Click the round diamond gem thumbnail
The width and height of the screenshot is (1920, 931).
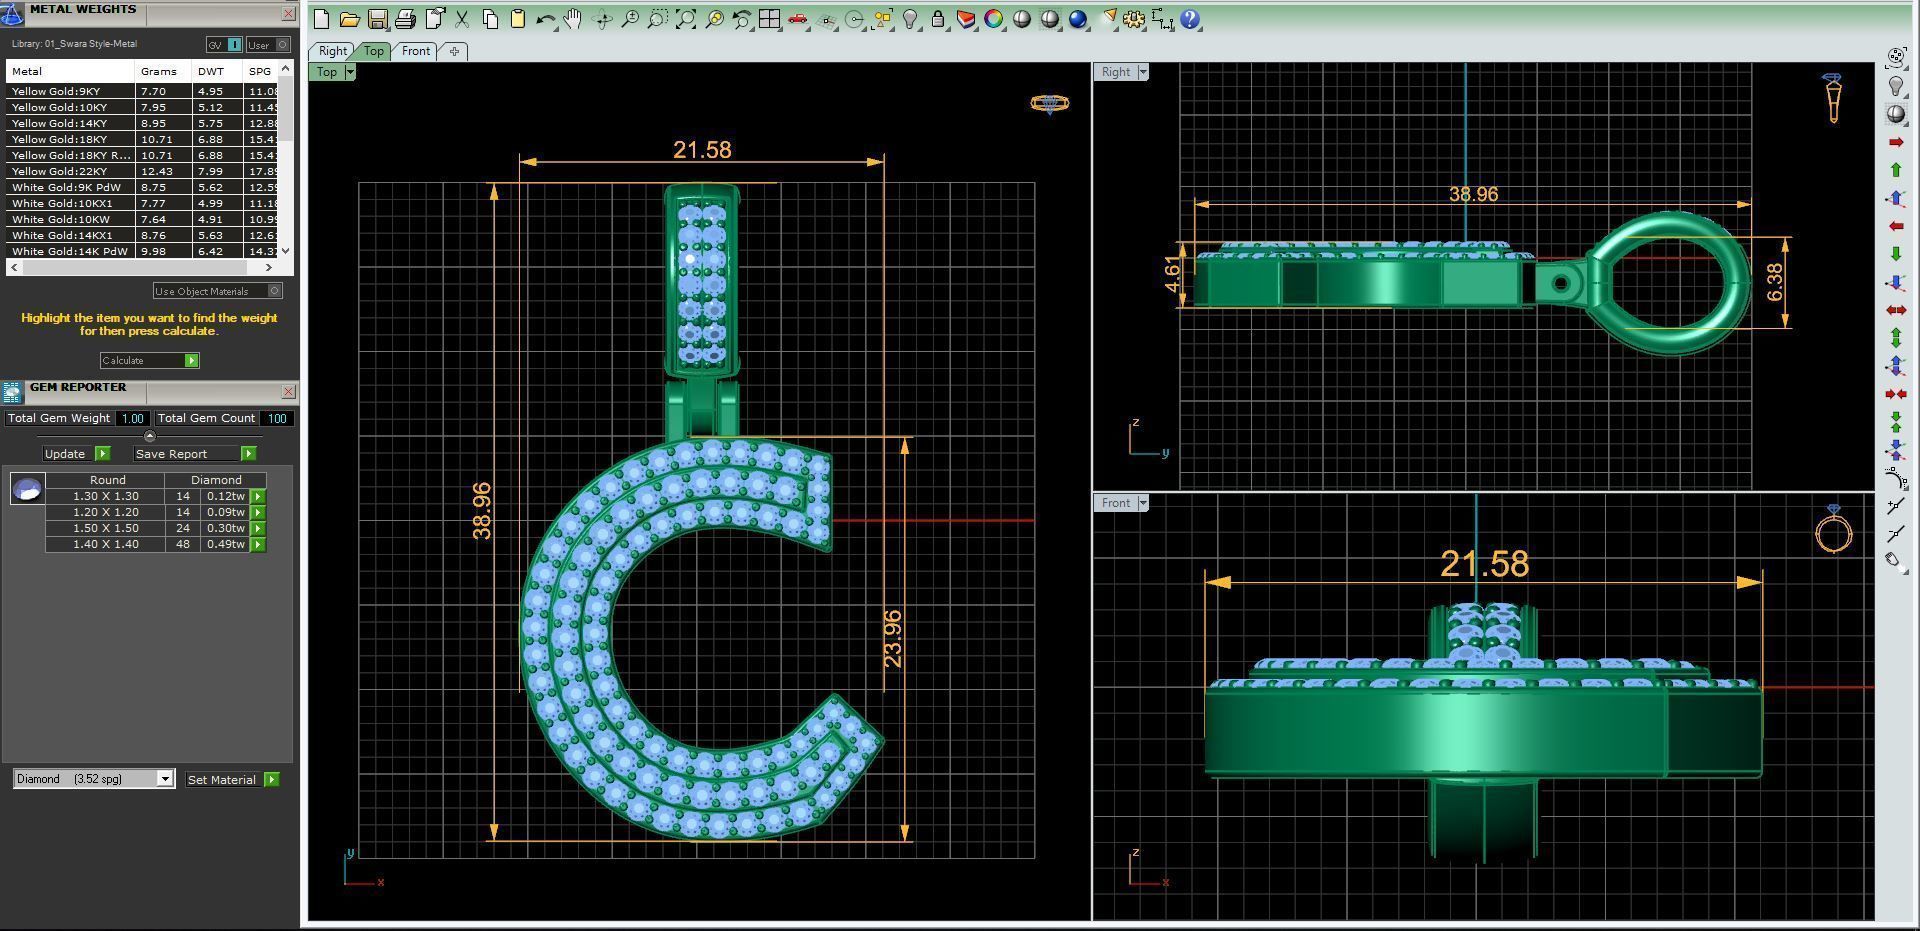pos(27,489)
